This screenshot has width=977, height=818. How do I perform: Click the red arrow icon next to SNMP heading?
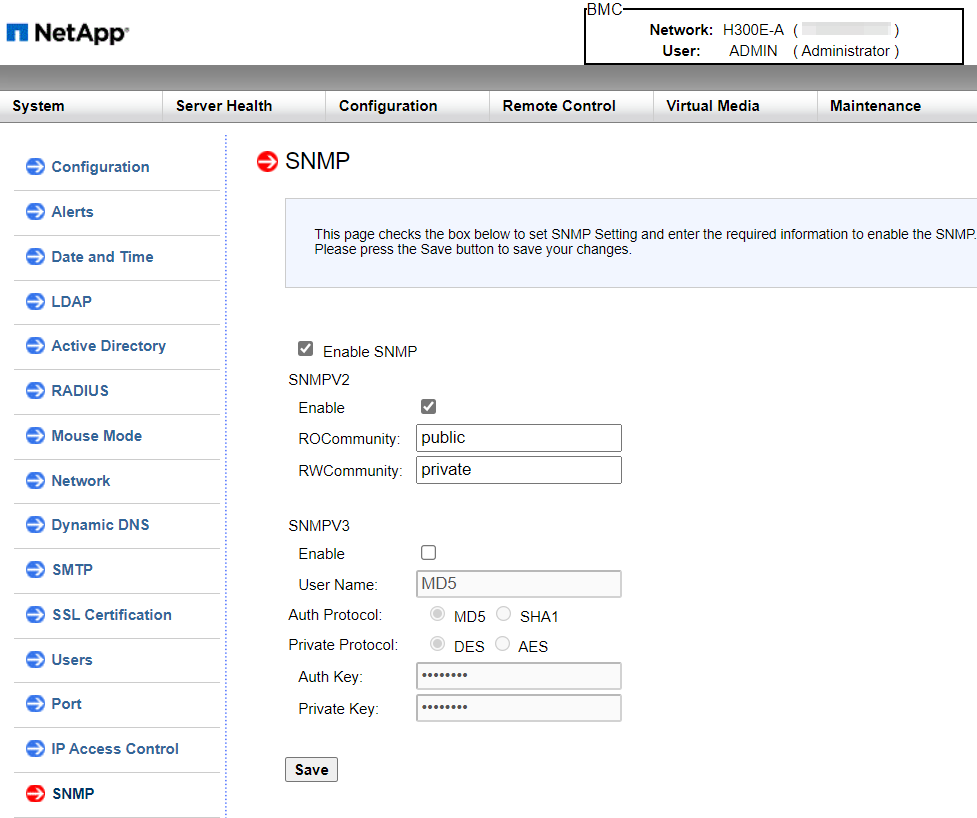pyautogui.click(x=267, y=161)
